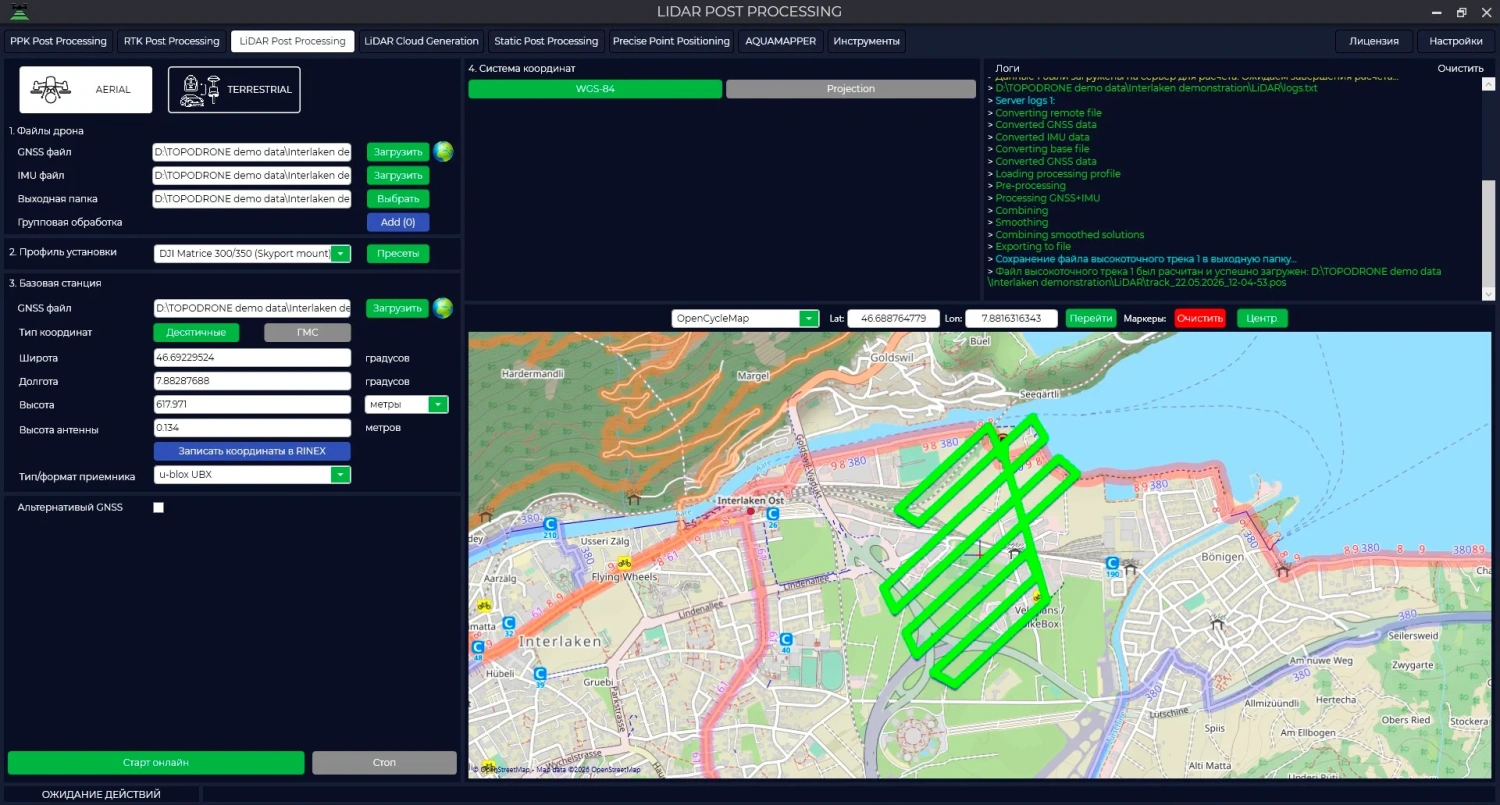Open the OpenCycleMap map type dropdown
The width and height of the screenshot is (1500, 805).
pos(809,319)
